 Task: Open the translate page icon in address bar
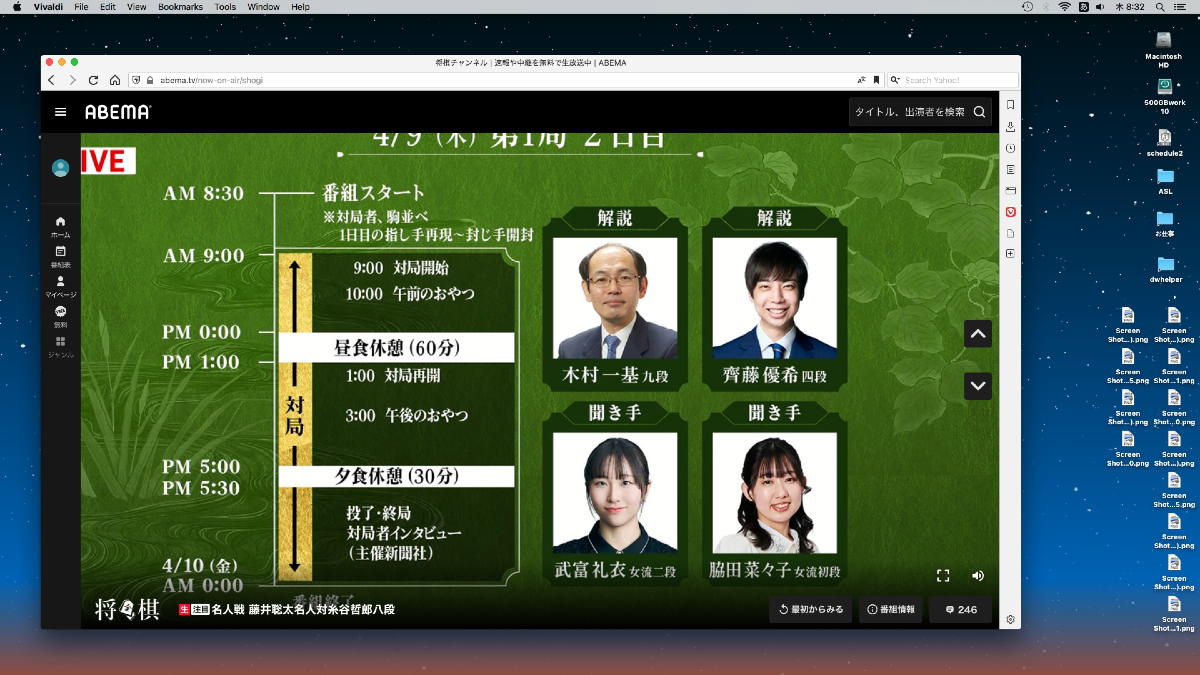pos(861,80)
